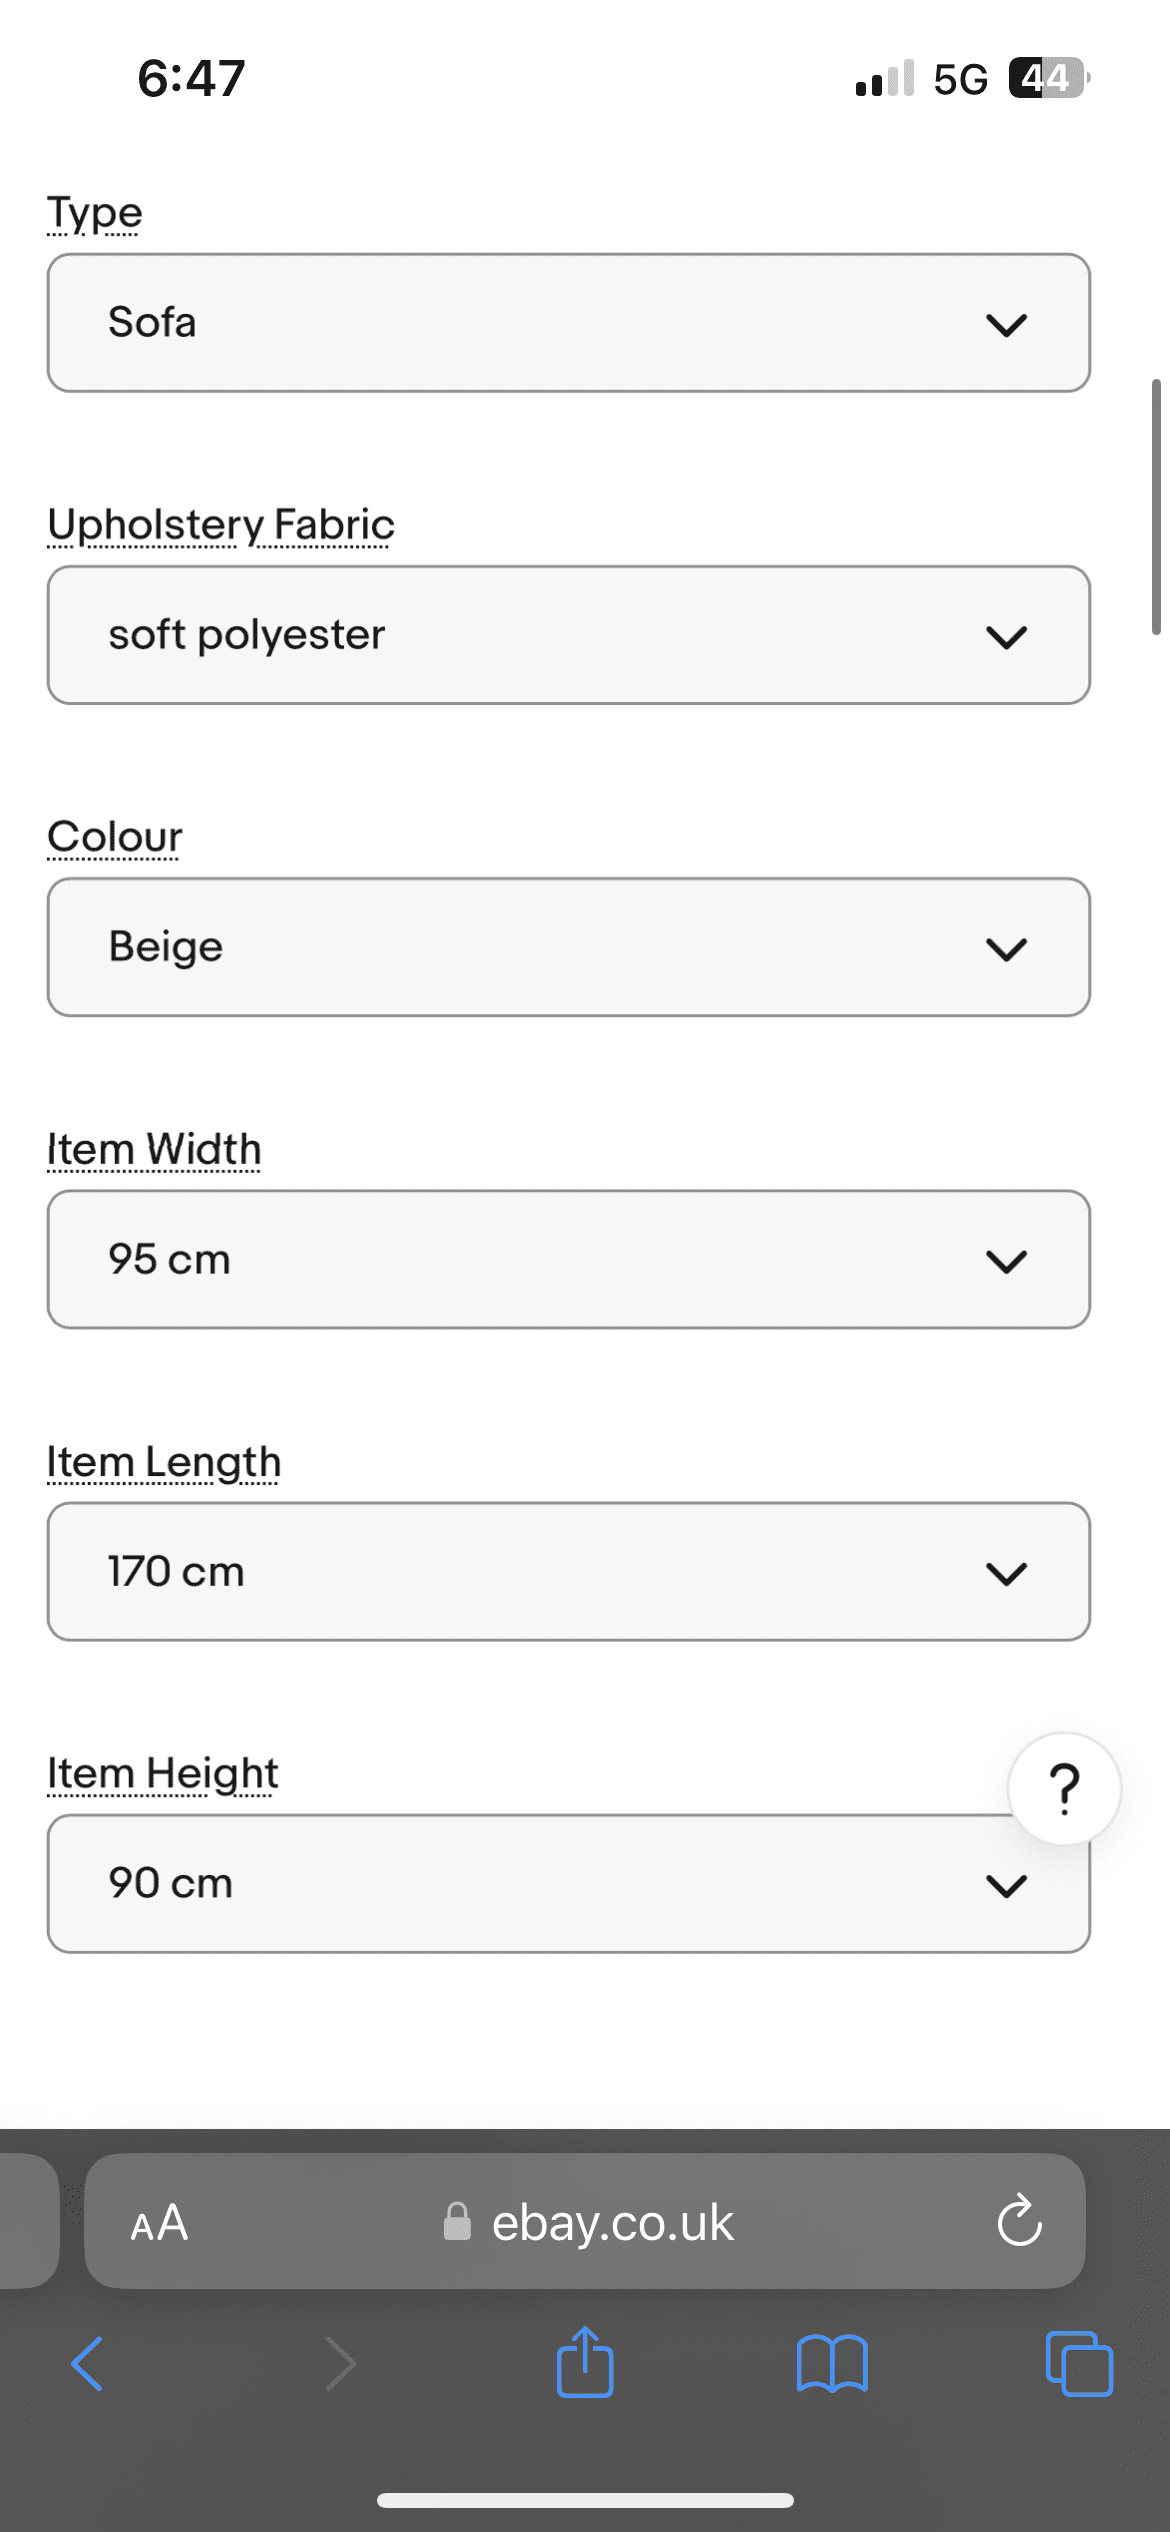This screenshot has width=1170, height=2532.
Task: Expand Item Height dropdown showing 90 cm
Action: pos(569,1883)
